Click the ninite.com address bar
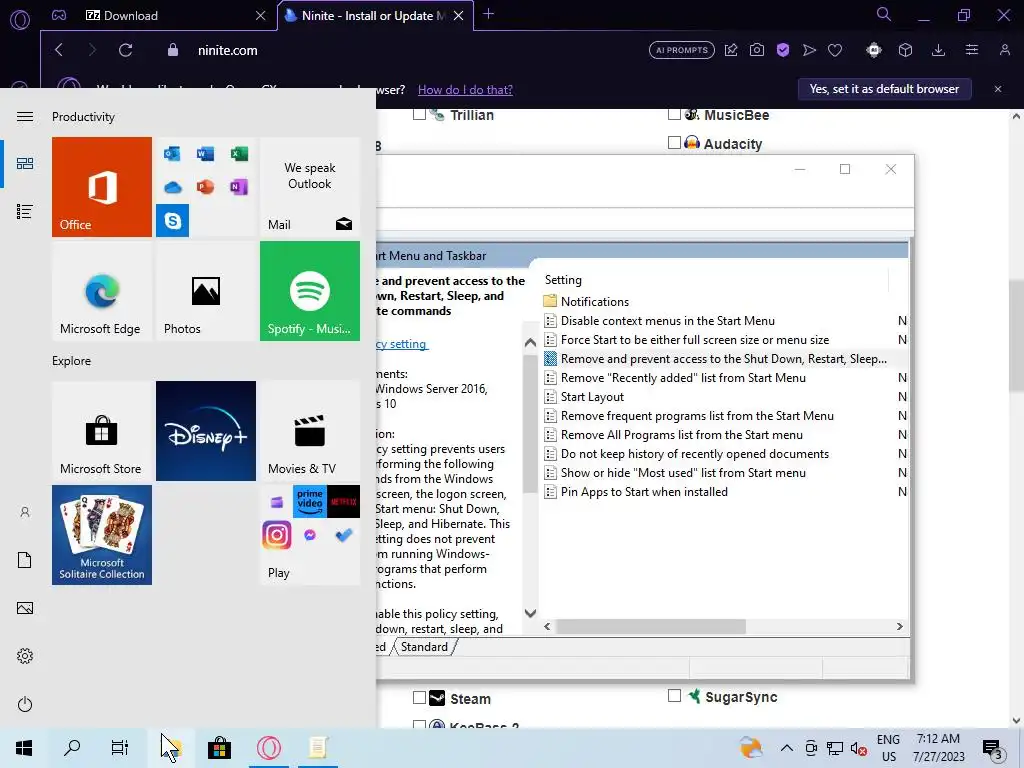 [x=227, y=50]
